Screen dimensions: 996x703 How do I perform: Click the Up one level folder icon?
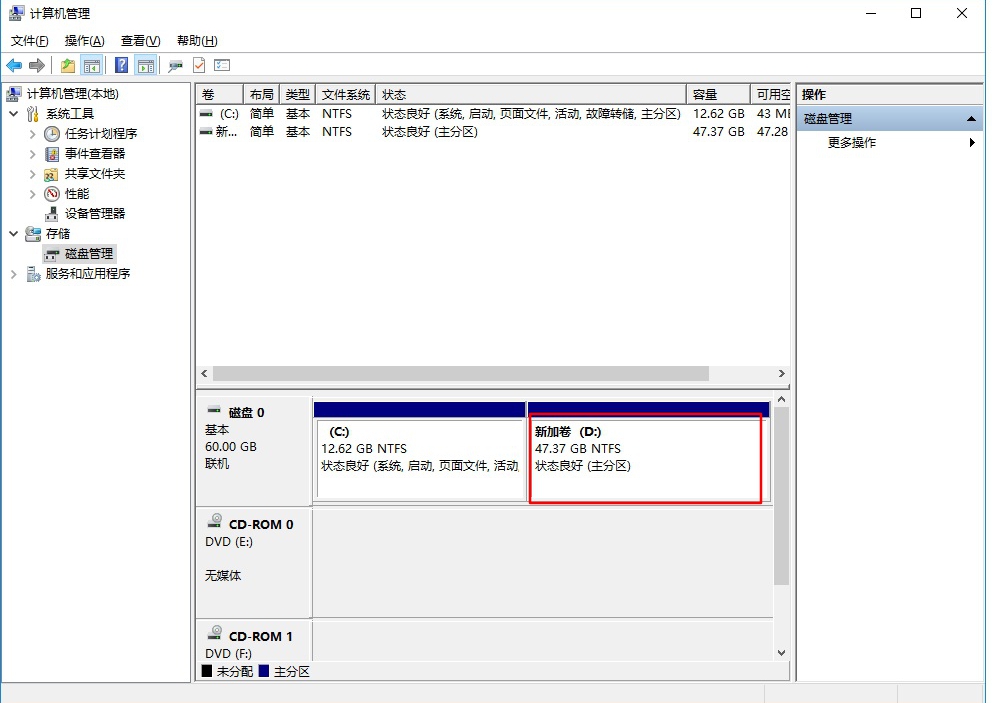point(68,65)
